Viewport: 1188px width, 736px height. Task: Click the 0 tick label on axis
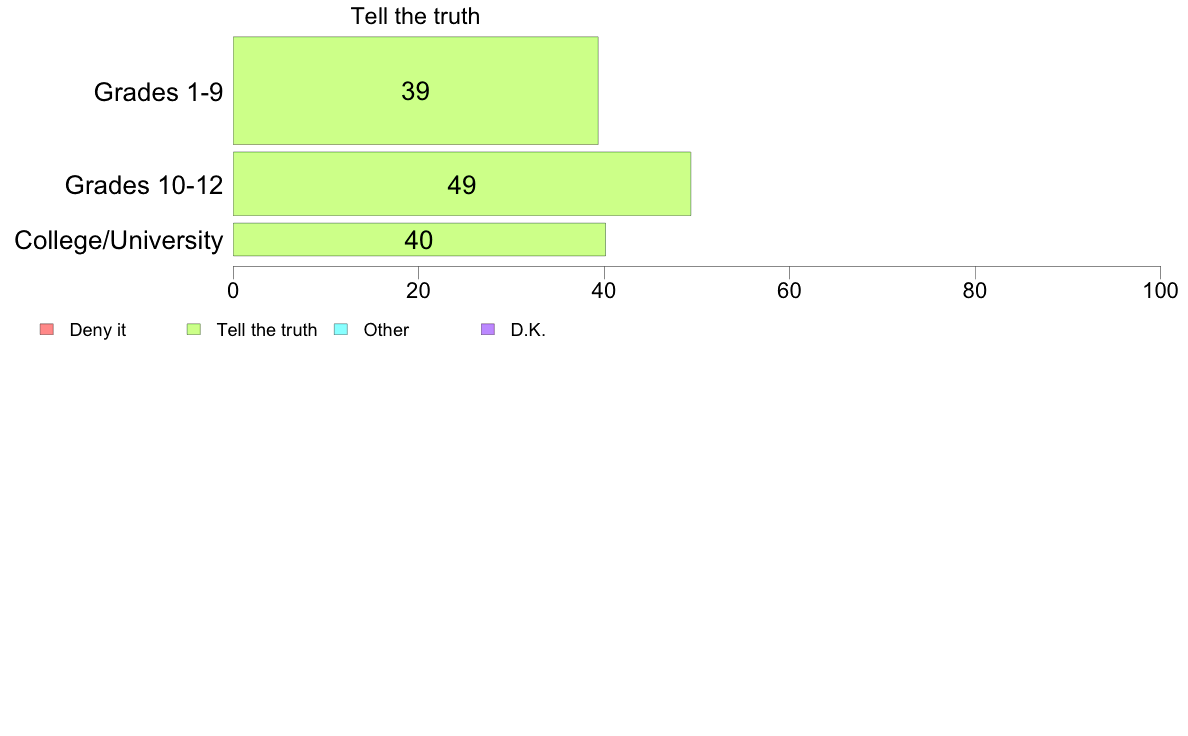pos(233,290)
